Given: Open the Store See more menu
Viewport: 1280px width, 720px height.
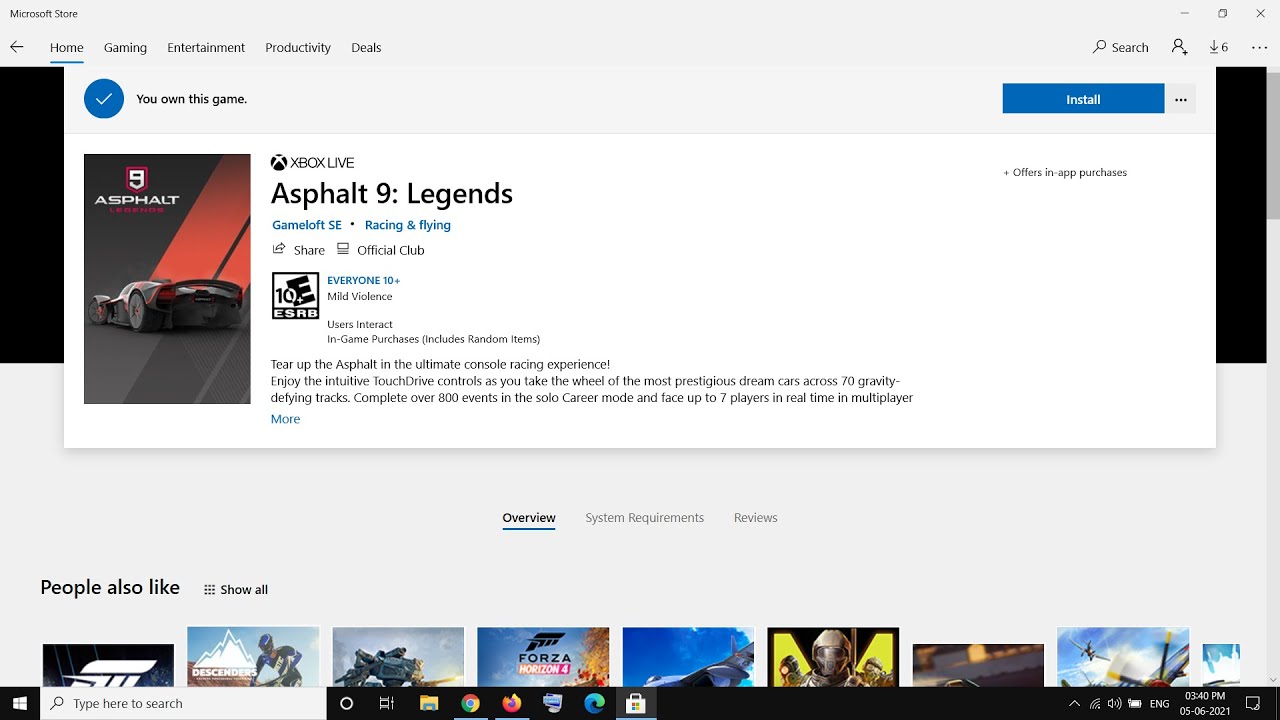Looking at the screenshot, I should pyautogui.click(x=1259, y=47).
